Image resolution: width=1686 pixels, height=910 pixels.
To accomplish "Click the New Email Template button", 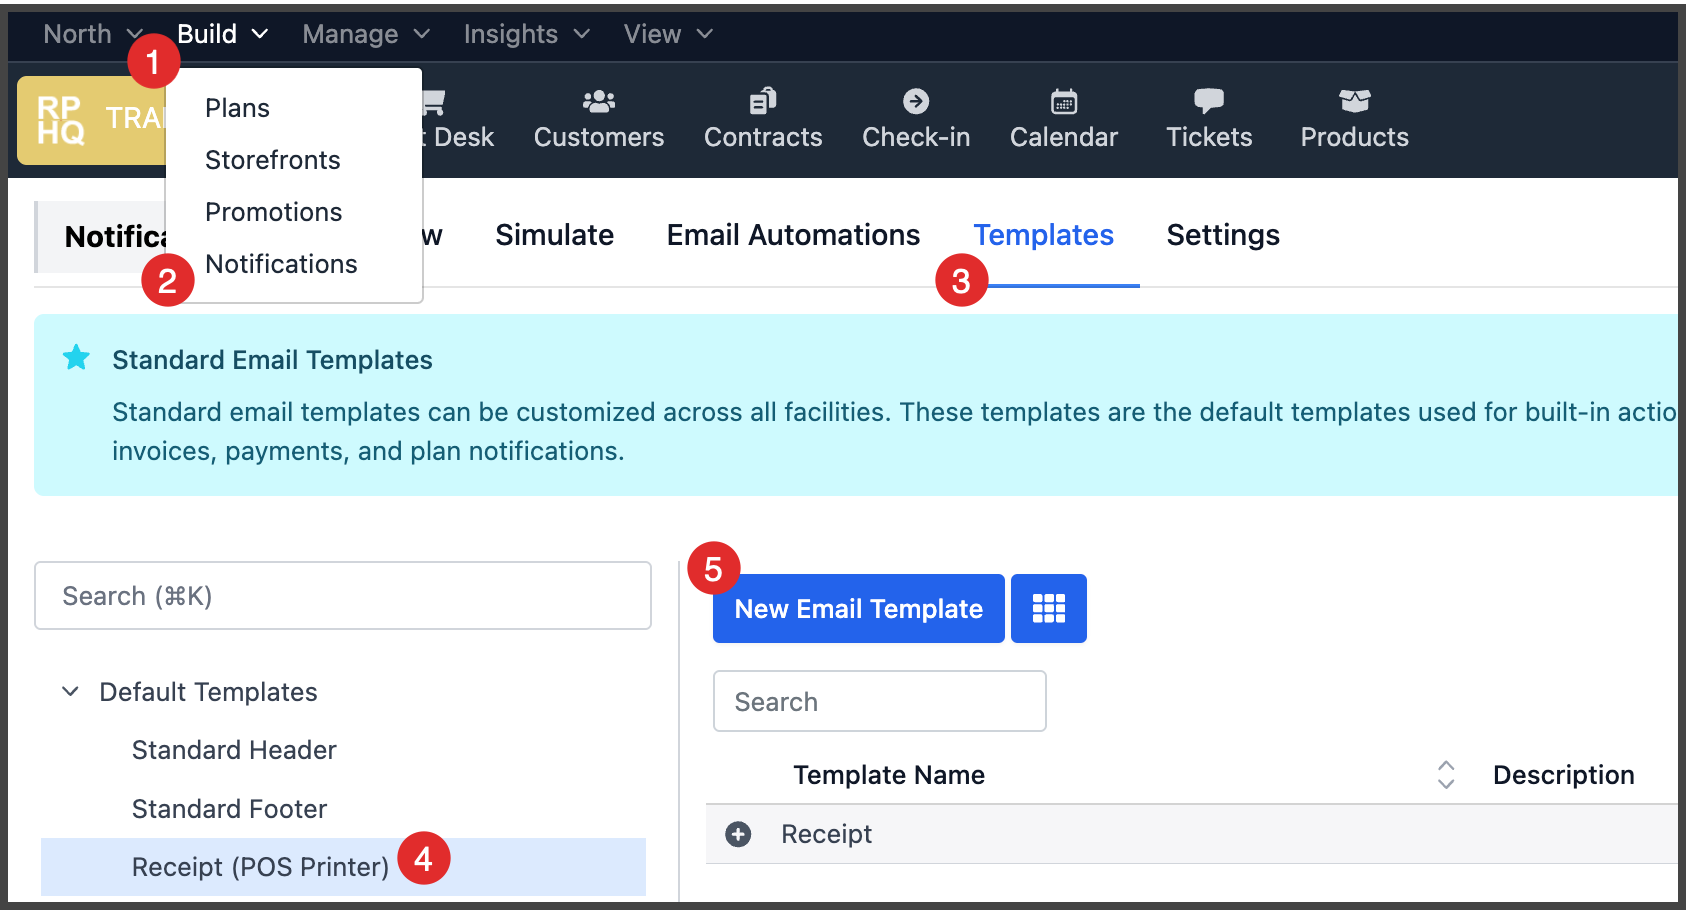I will [x=857, y=608].
